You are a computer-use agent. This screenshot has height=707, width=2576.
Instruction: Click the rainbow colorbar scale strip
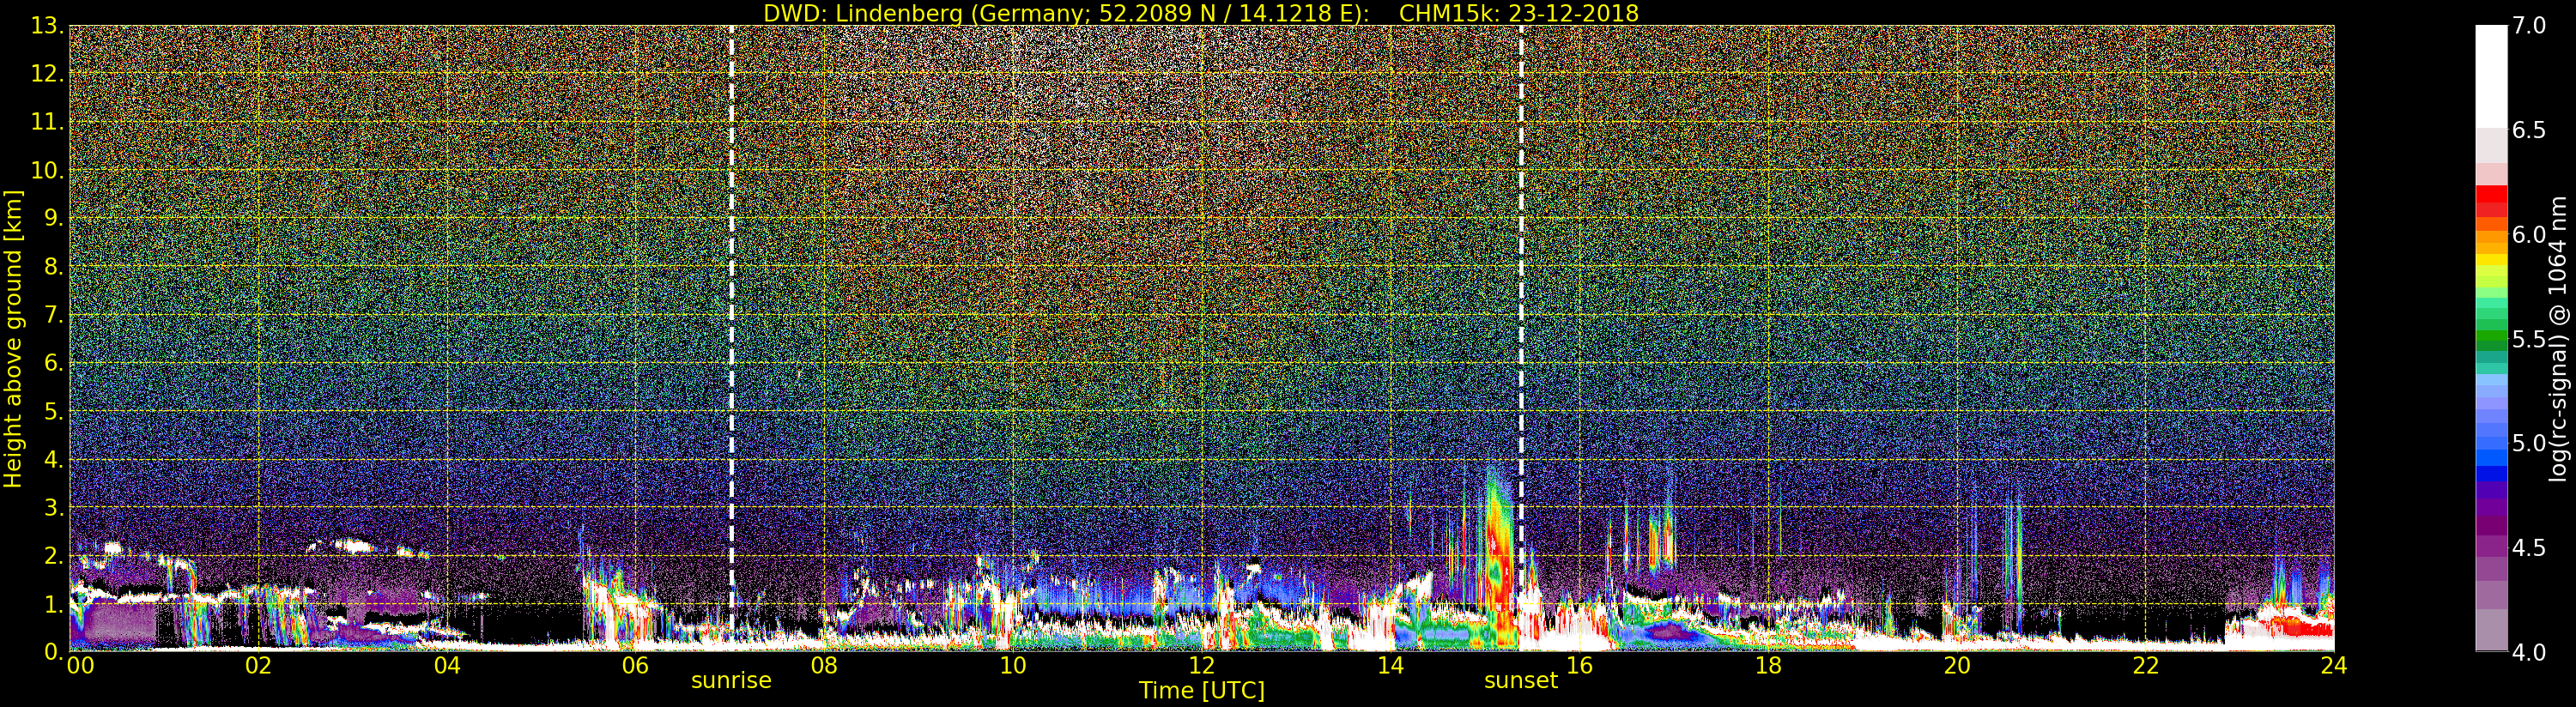point(2490,338)
